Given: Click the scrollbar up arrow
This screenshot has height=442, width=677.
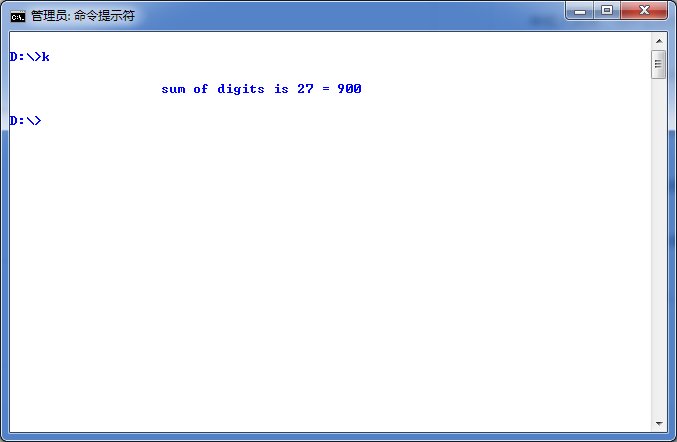Looking at the screenshot, I should pos(658,40).
